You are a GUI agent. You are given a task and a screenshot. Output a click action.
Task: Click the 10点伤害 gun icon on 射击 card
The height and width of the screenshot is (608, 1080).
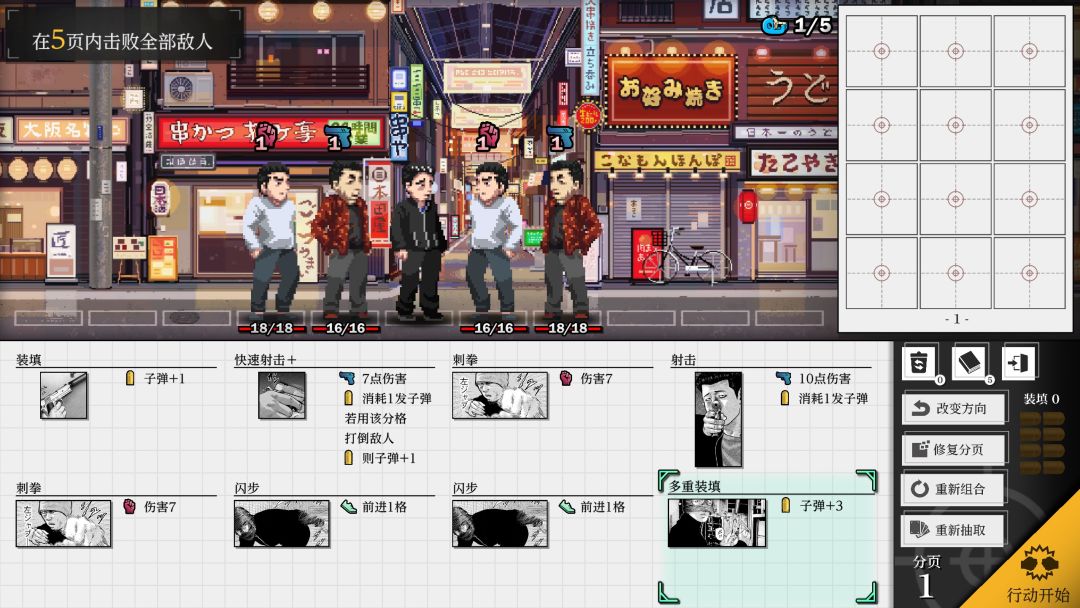[x=783, y=378]
